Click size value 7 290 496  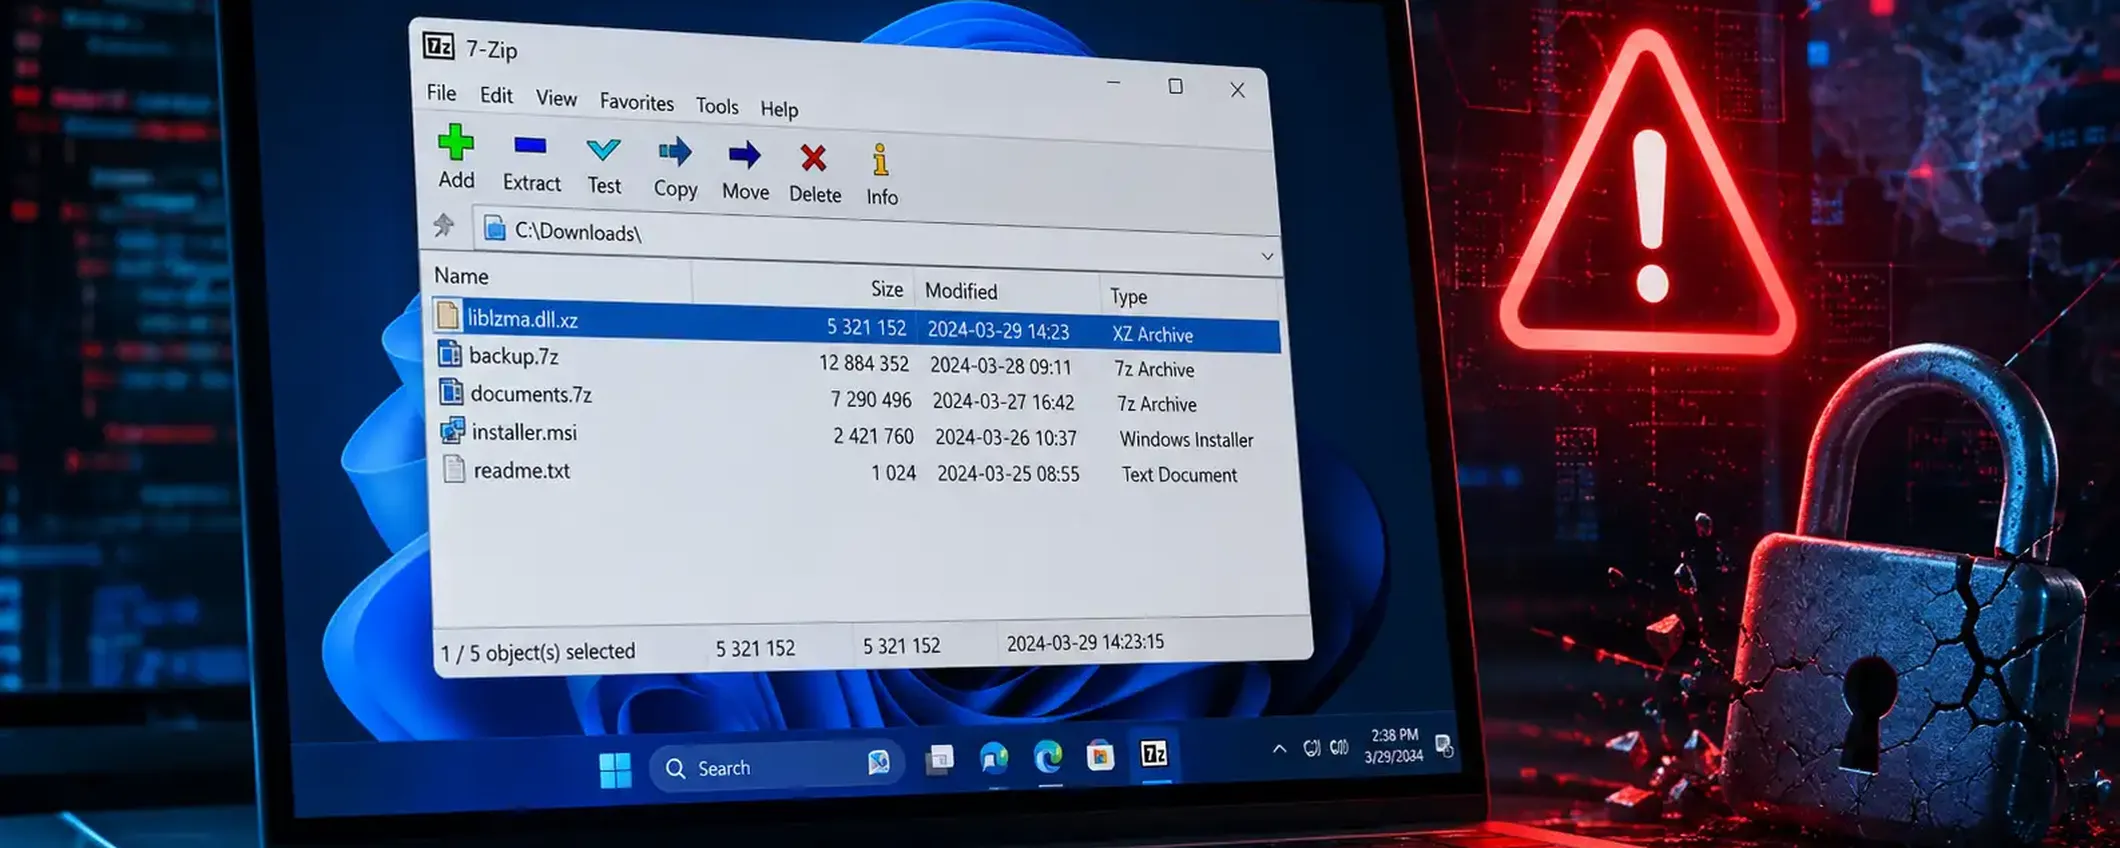click(871, 400)
